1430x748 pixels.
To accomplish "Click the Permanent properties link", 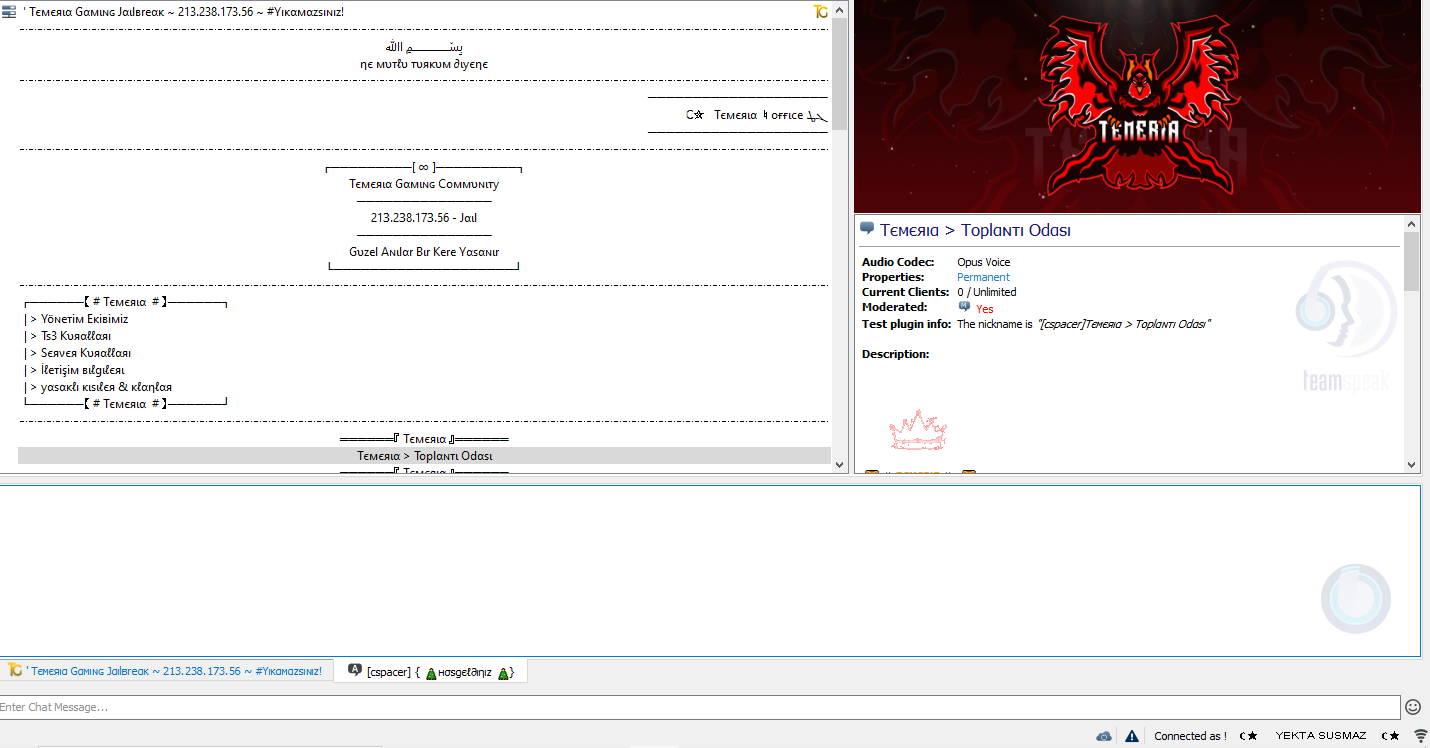I will tap(983, 277).
